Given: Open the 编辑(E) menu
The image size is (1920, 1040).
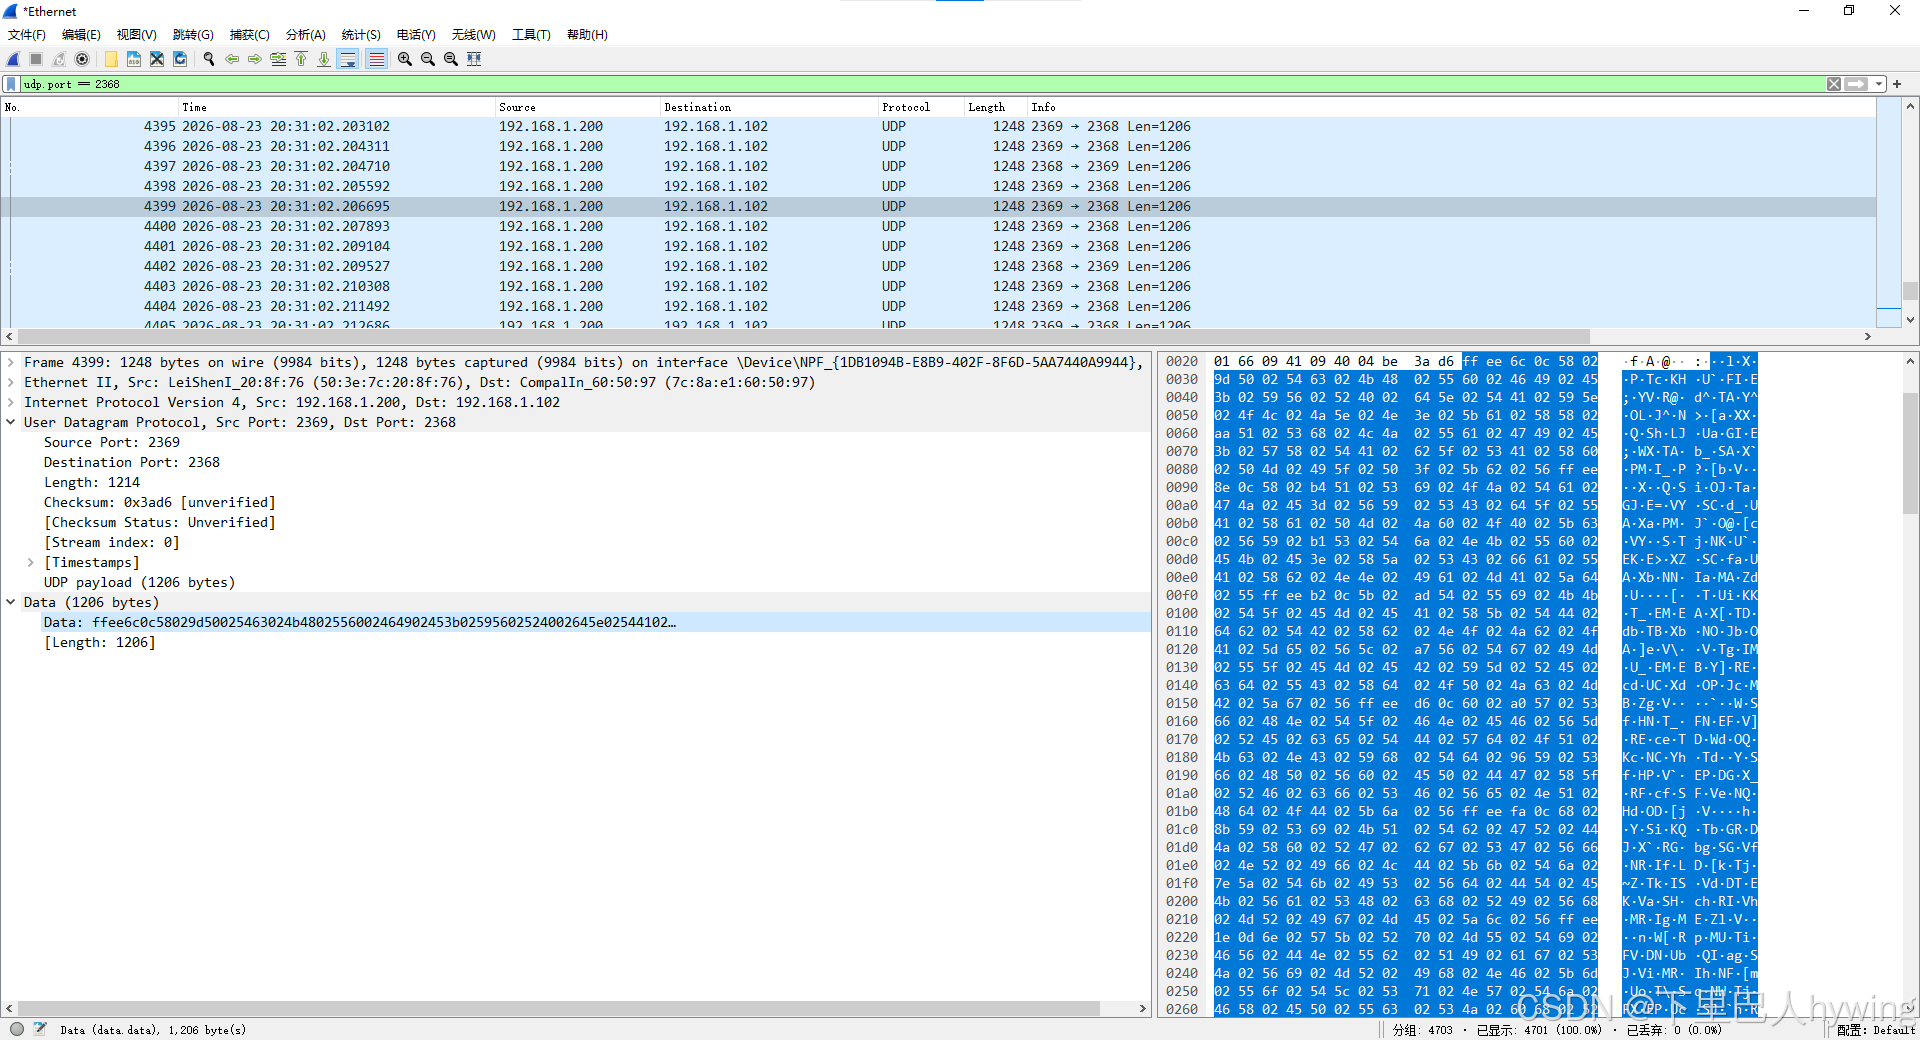Looking at the screenshot, I should click(81, 34).
